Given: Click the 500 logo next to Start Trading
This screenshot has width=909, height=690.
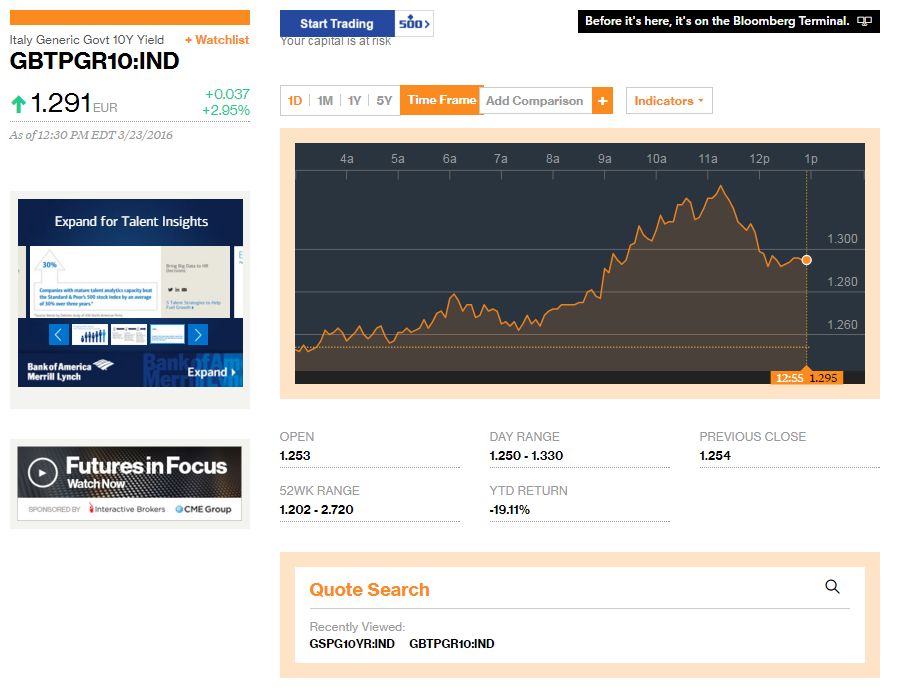Looking at the screenshot, I should click(x=414, y=23).
